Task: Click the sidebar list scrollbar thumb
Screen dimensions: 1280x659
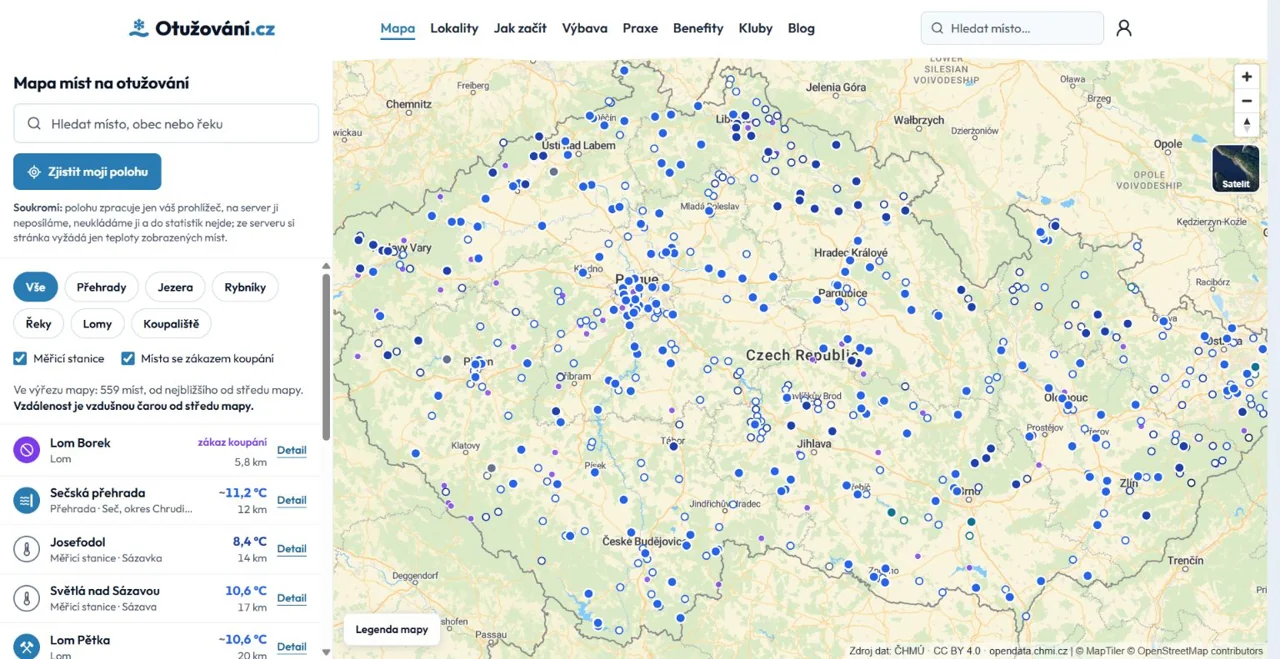Action: [326, 356]
